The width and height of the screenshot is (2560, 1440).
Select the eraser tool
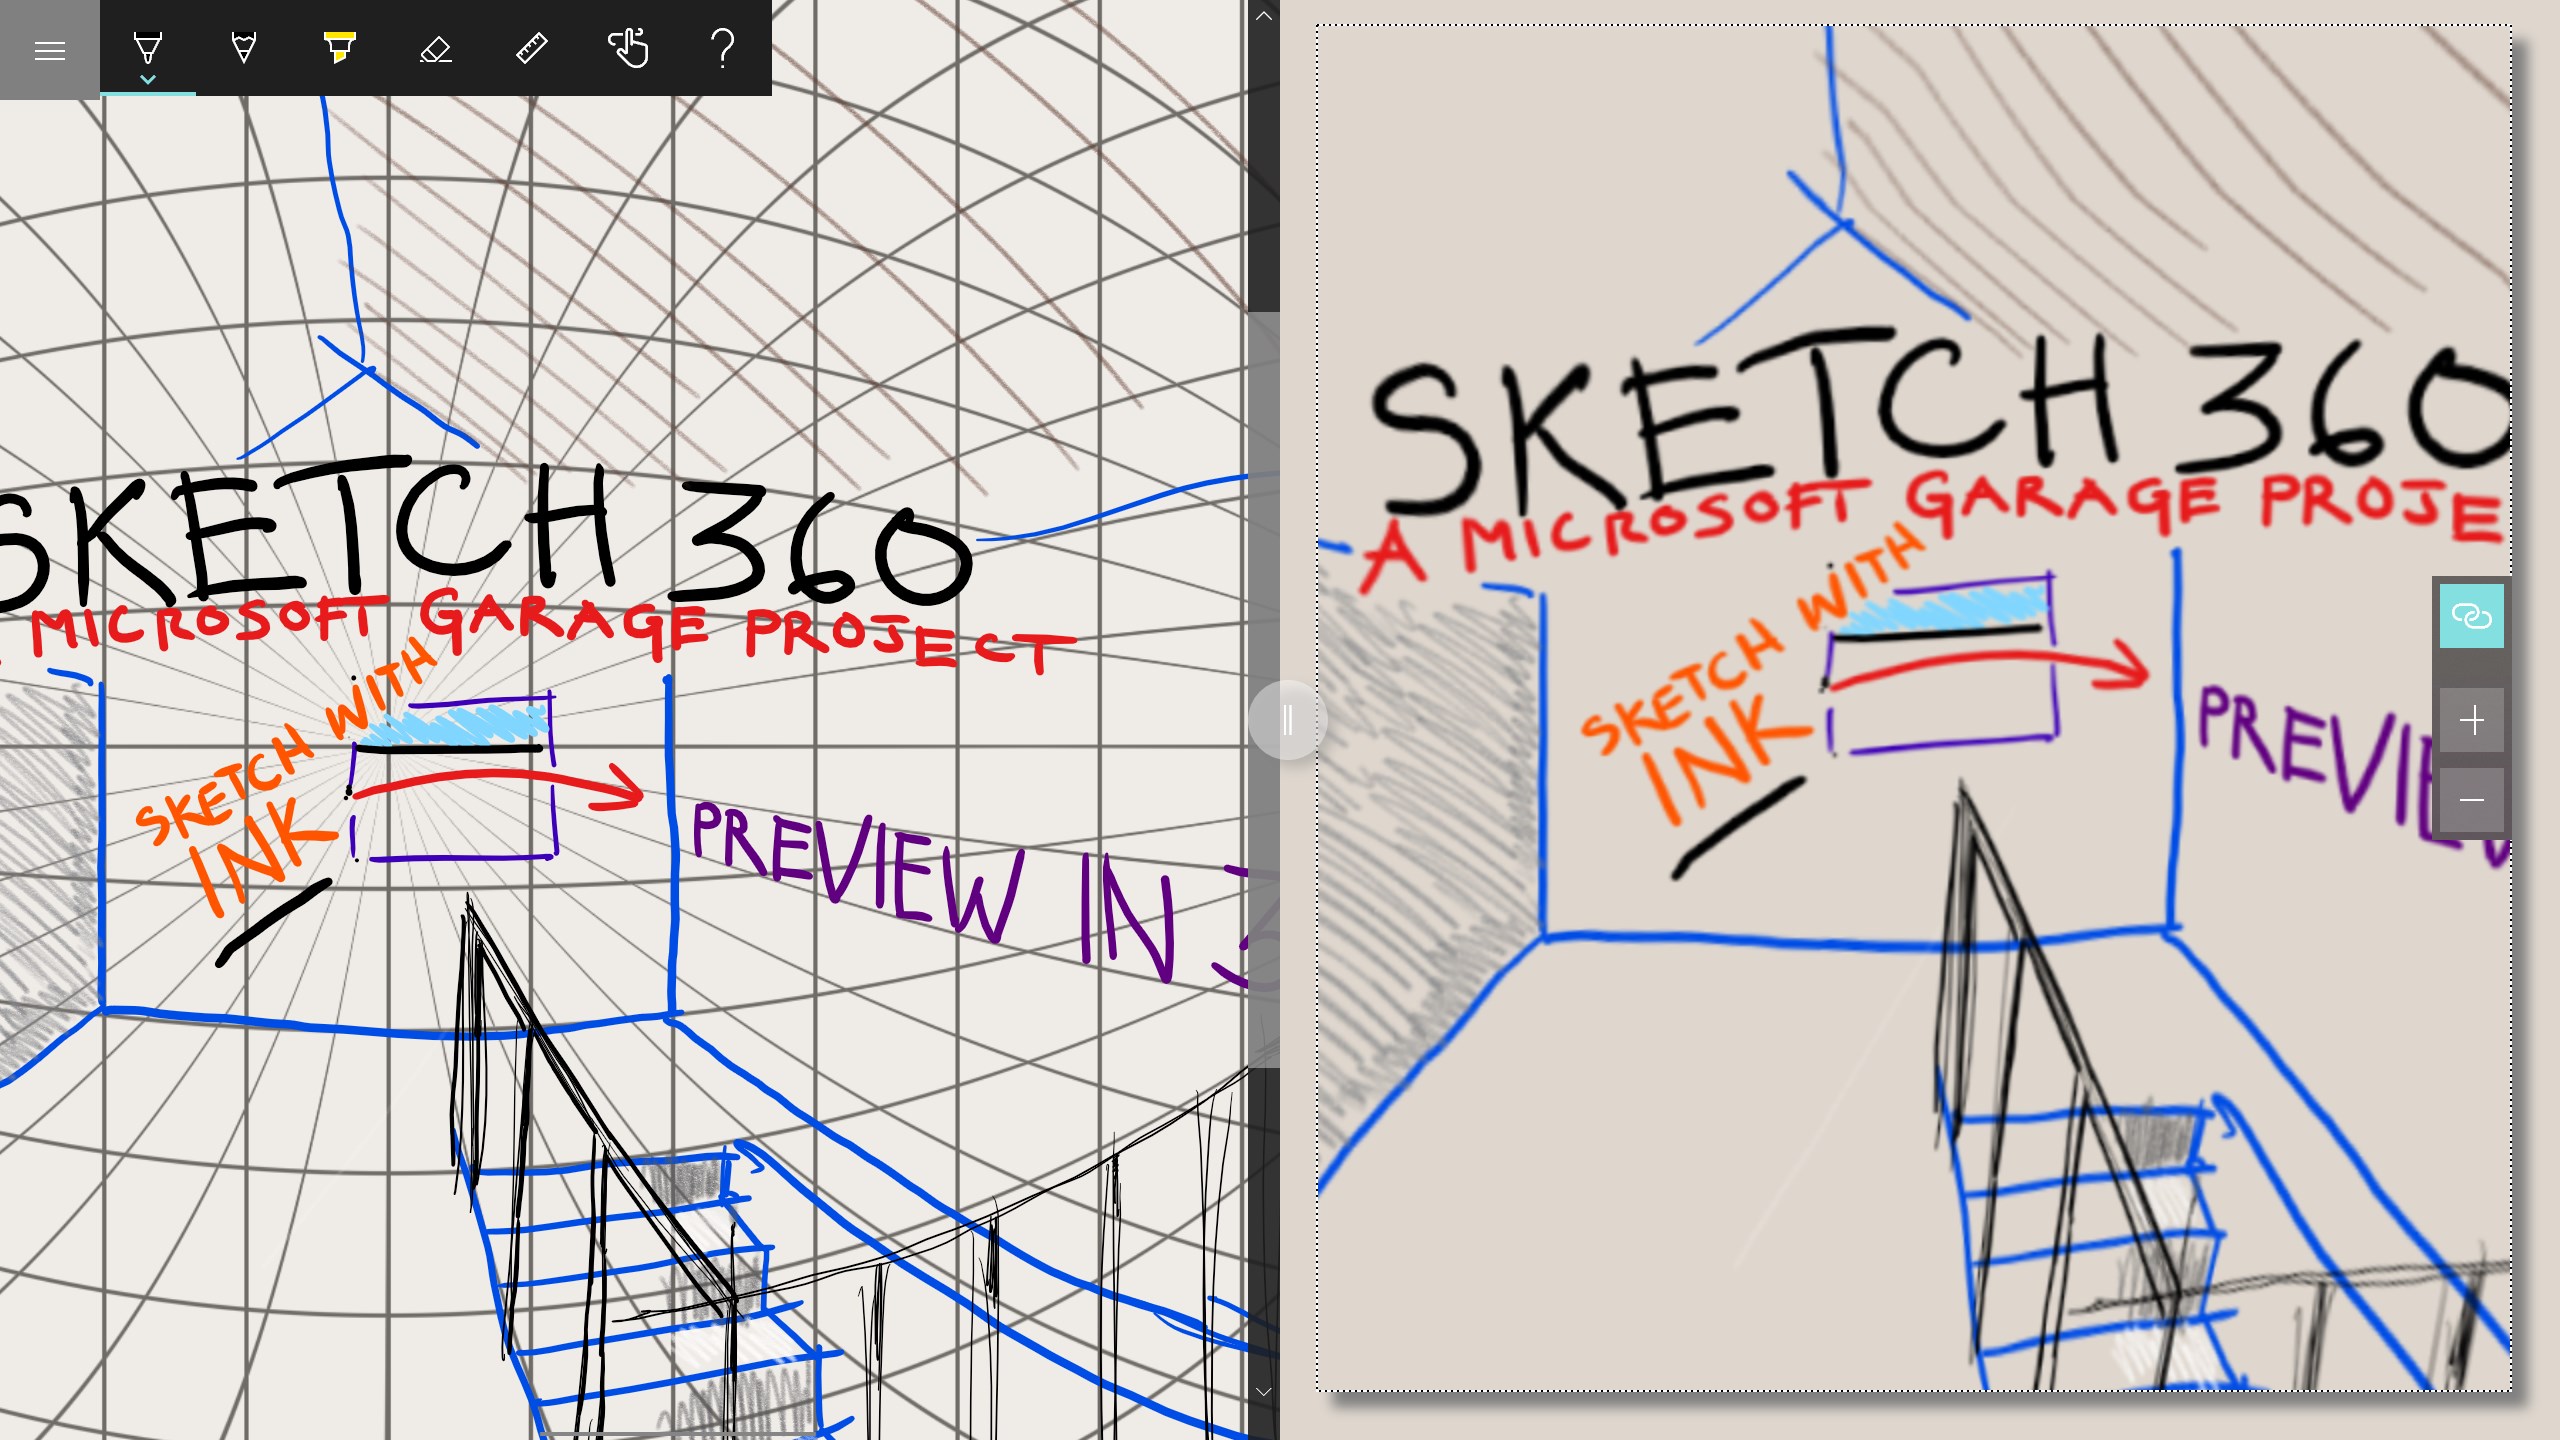[435, 48]
